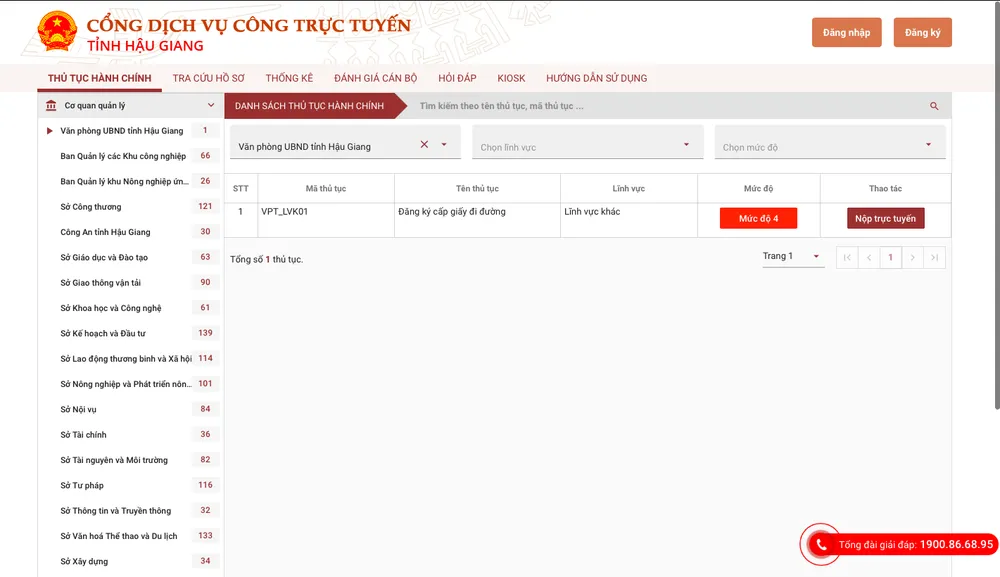Click the national emblem logo

[x=57, y=32]
